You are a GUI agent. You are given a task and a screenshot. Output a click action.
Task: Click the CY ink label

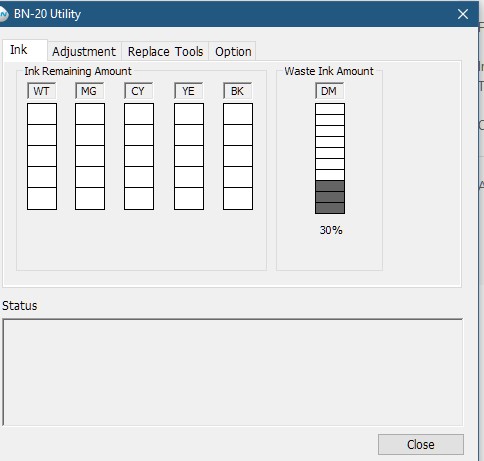click(138, 91)
